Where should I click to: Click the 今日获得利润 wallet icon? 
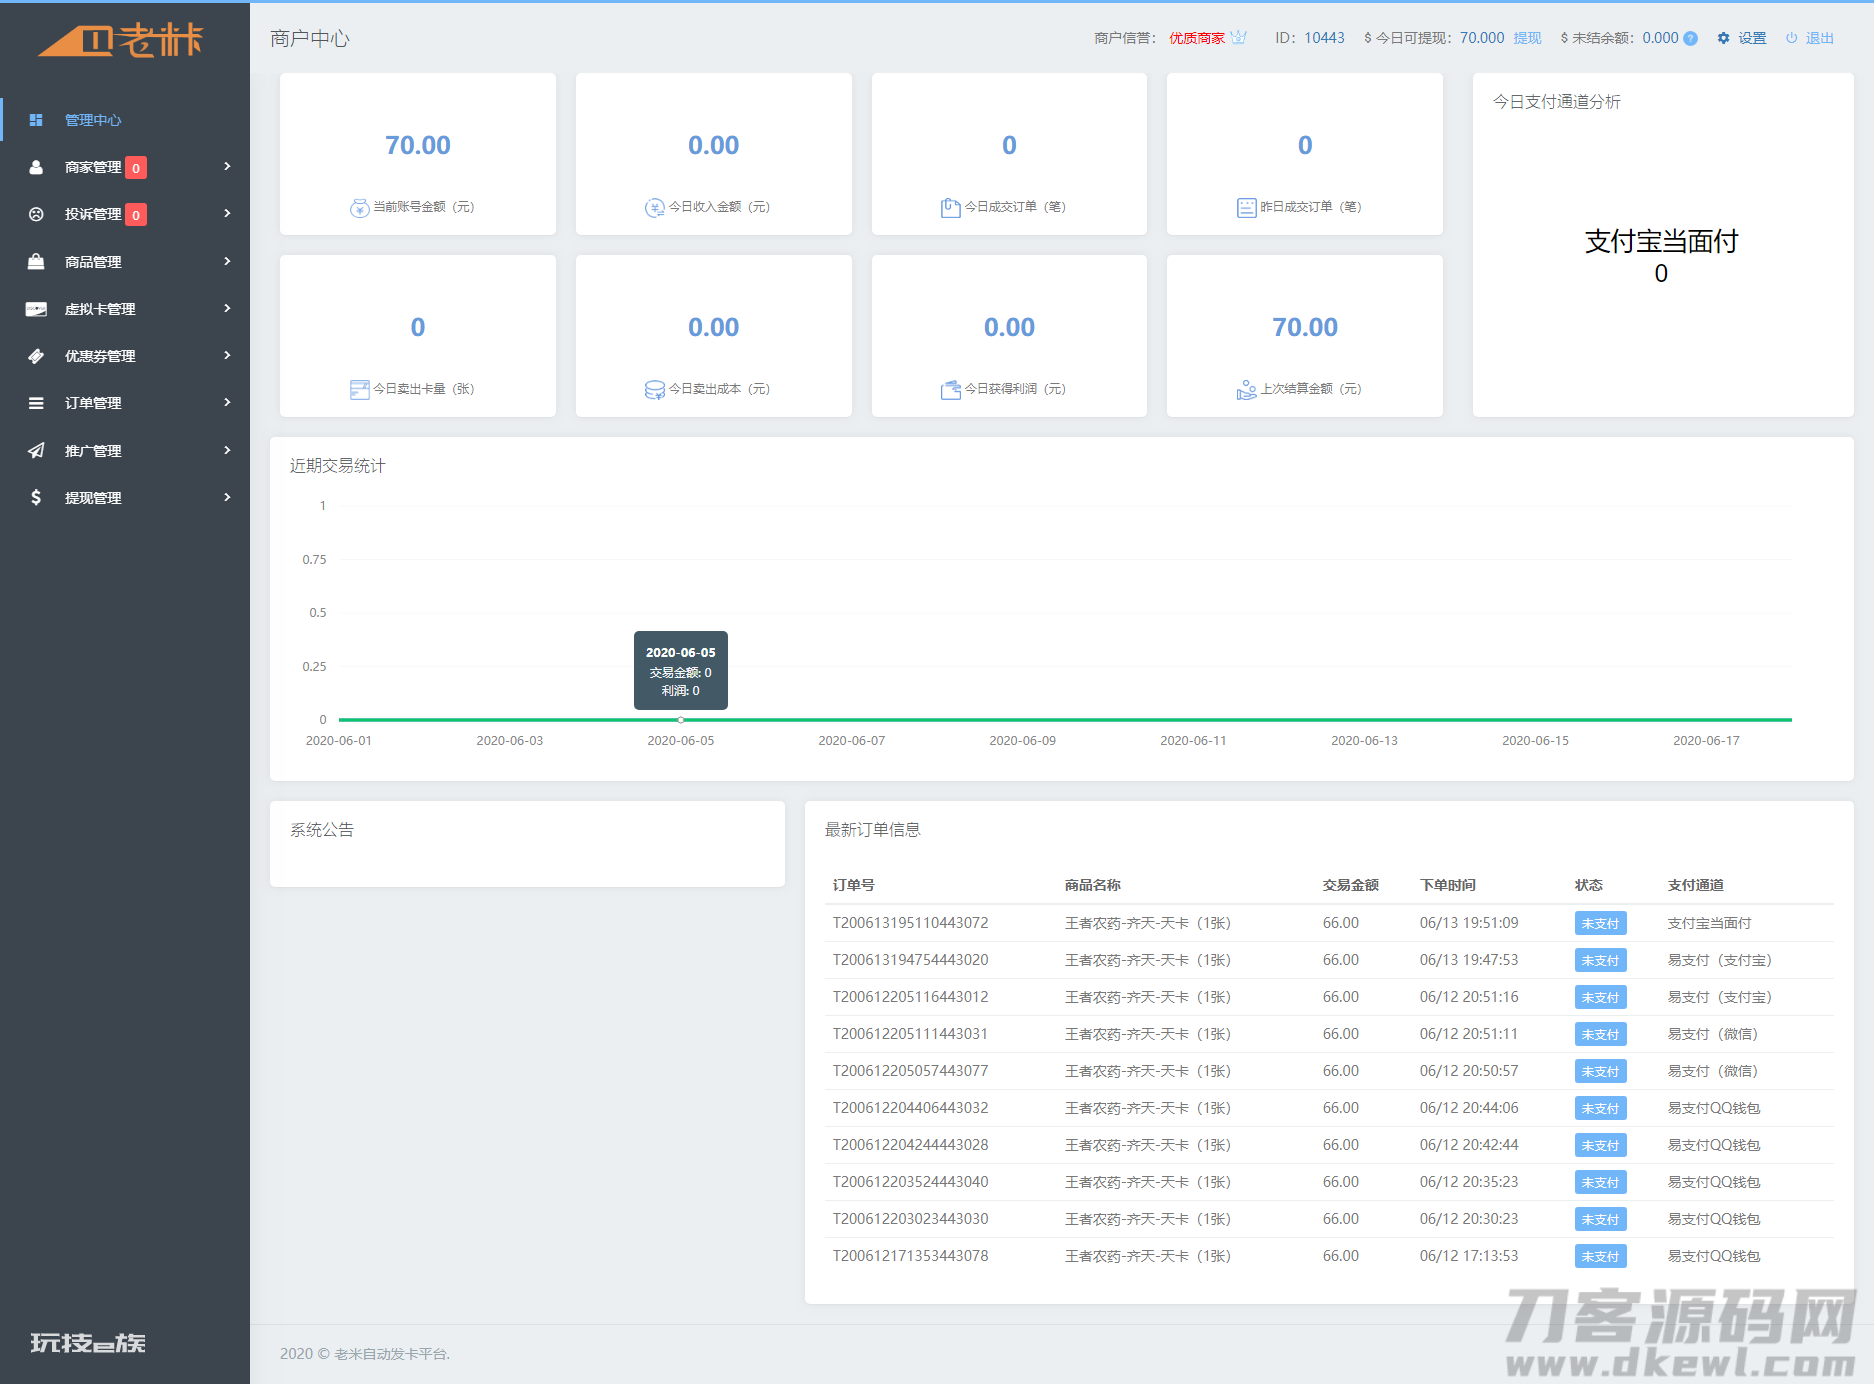[x=950, y=390]
